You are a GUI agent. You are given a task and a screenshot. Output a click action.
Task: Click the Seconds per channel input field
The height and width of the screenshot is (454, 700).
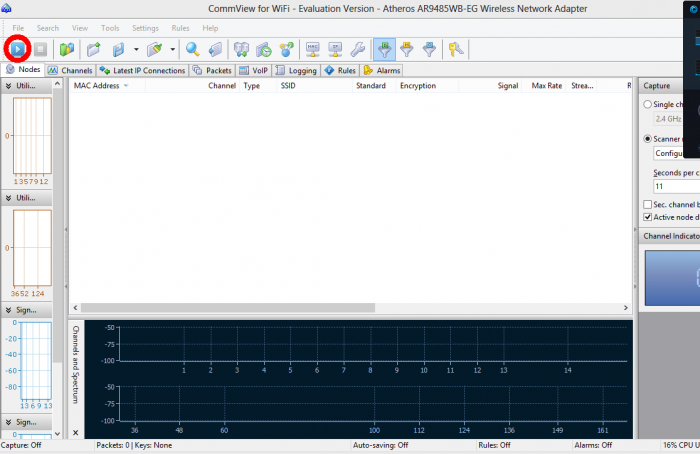668,186
